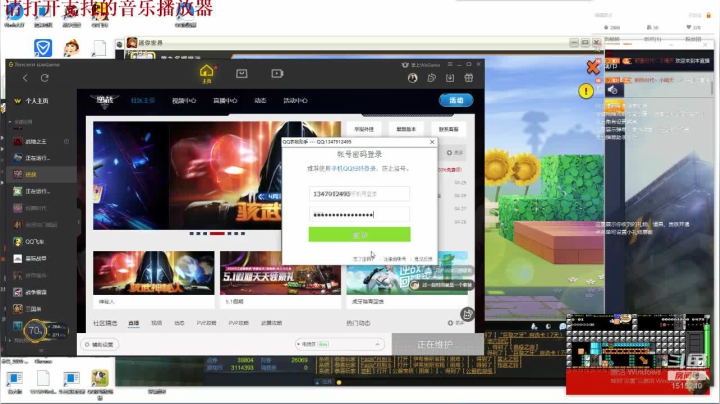Click the blue 活动 button
The image size is (720, 404).
tap(456, 100)
